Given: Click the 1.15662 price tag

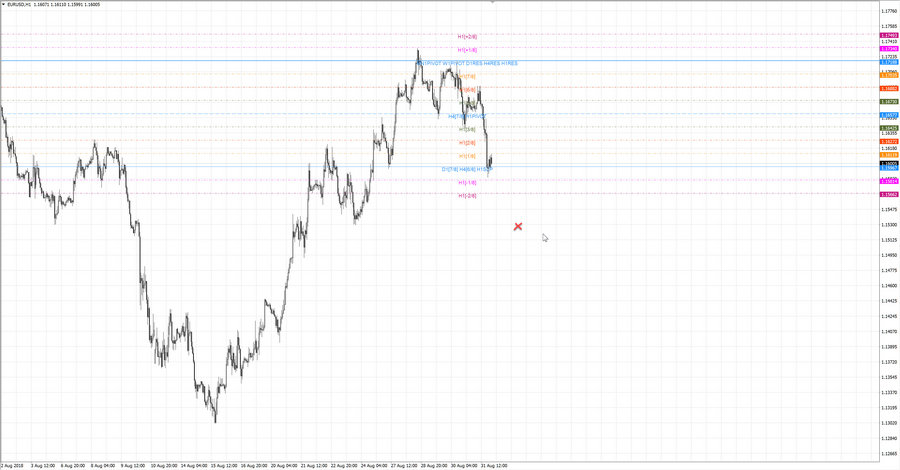Looking at the screenshot, I should coord(889,195).
